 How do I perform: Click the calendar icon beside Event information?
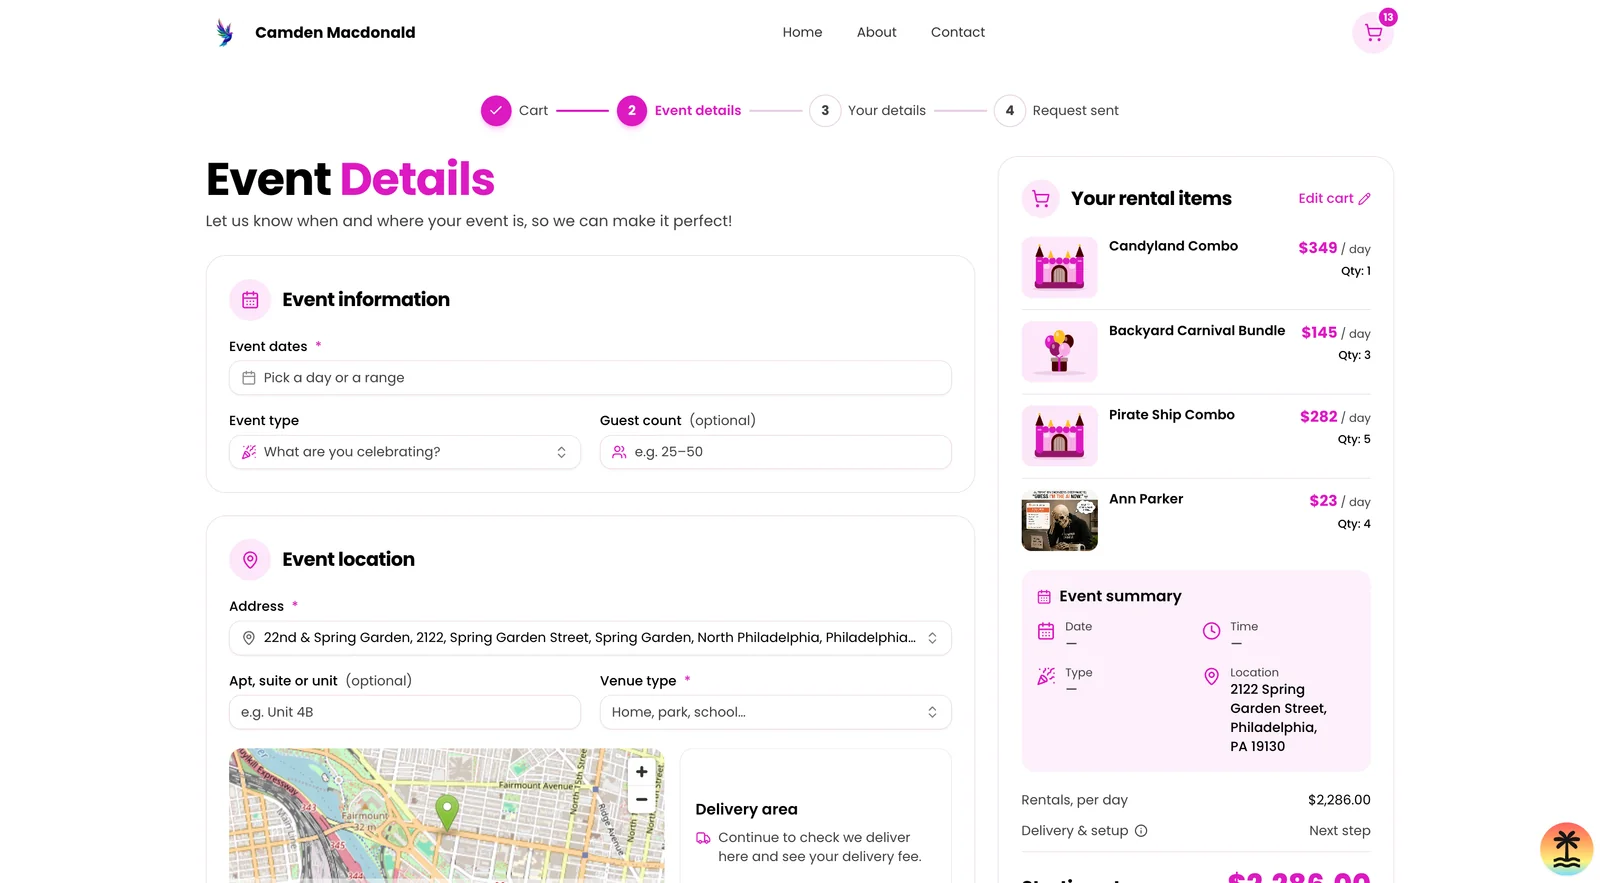click(250, 300)
